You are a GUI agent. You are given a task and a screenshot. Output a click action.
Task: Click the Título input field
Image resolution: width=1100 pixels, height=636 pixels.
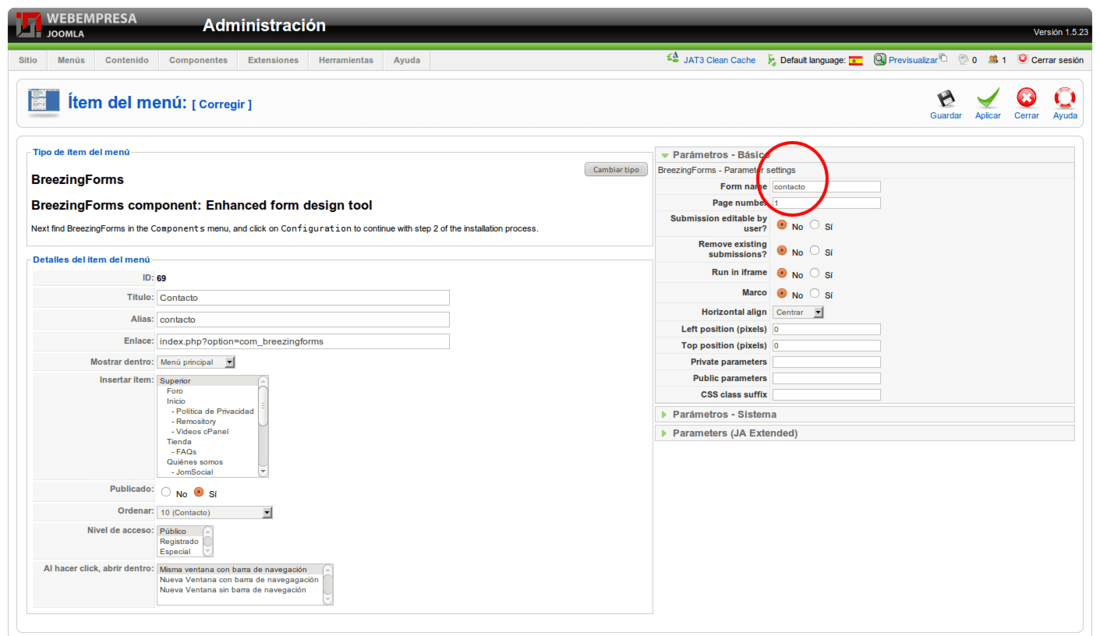click(303, 298)
